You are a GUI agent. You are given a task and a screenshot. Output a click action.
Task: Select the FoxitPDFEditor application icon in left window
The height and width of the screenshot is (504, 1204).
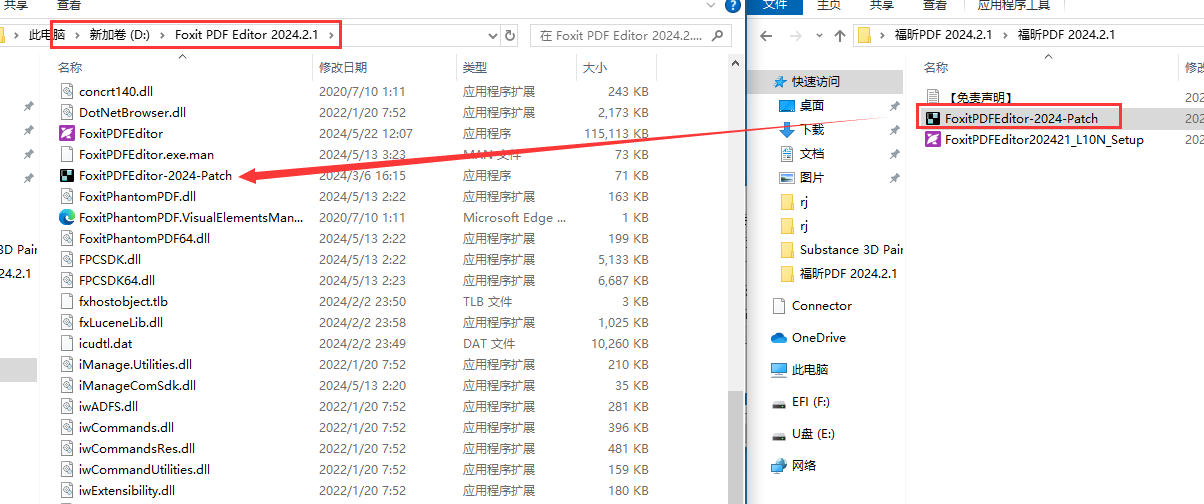[x=67, y=133]
